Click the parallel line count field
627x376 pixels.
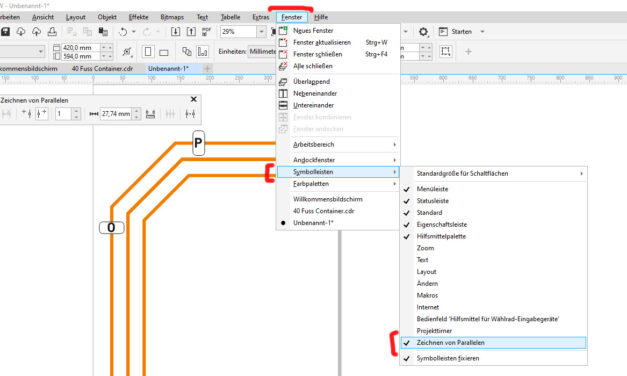click(x=64, y=114)
